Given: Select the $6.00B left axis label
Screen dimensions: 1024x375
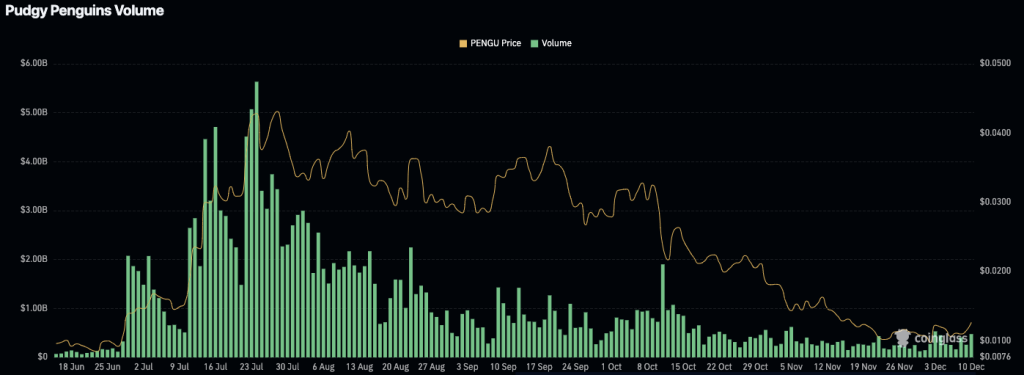Looking at the screenshot, I should [35, 63].
